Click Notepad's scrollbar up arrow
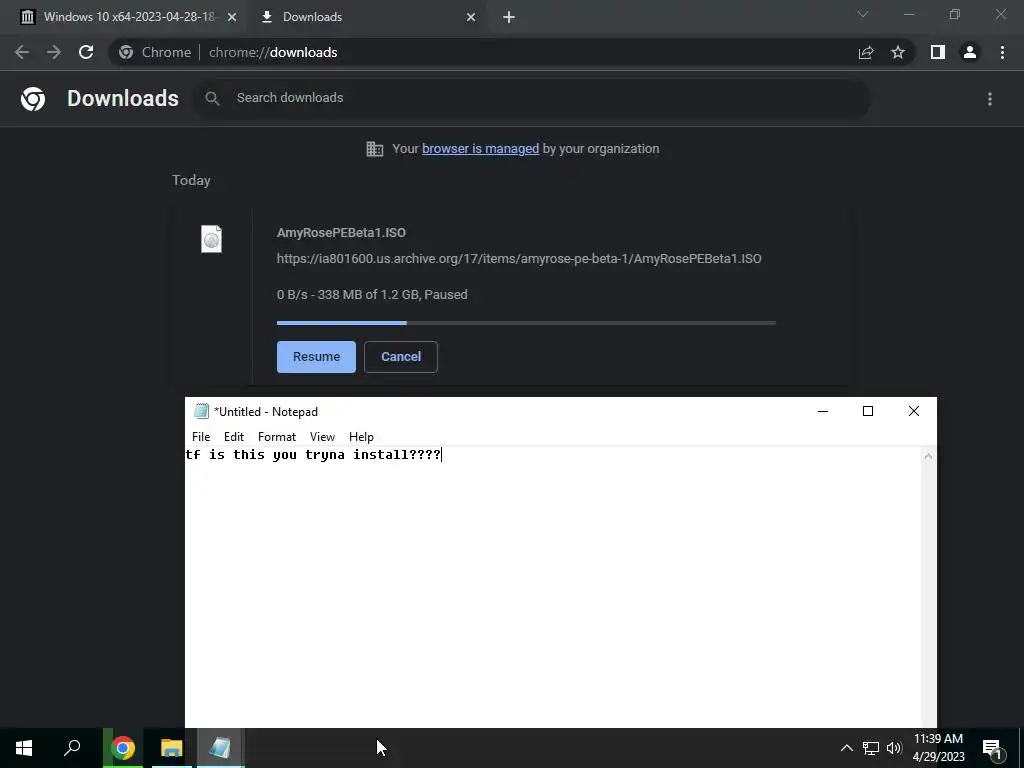1024x768 pixels. (928, 456)
